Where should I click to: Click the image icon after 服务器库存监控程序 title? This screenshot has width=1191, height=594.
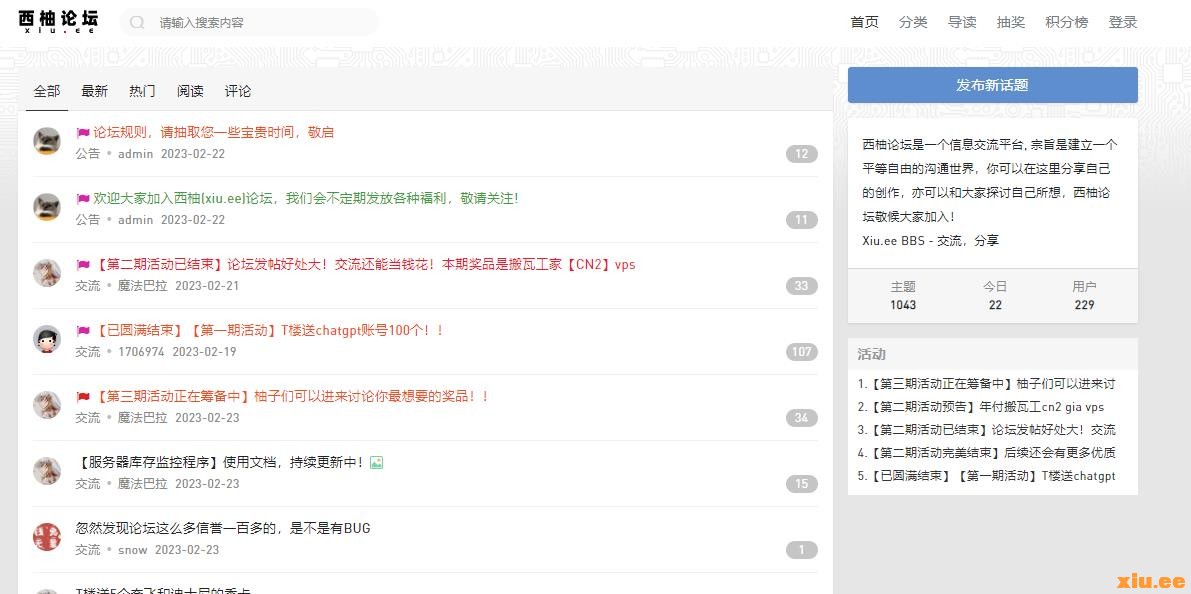pyautogui.click(x=376, y=462)
